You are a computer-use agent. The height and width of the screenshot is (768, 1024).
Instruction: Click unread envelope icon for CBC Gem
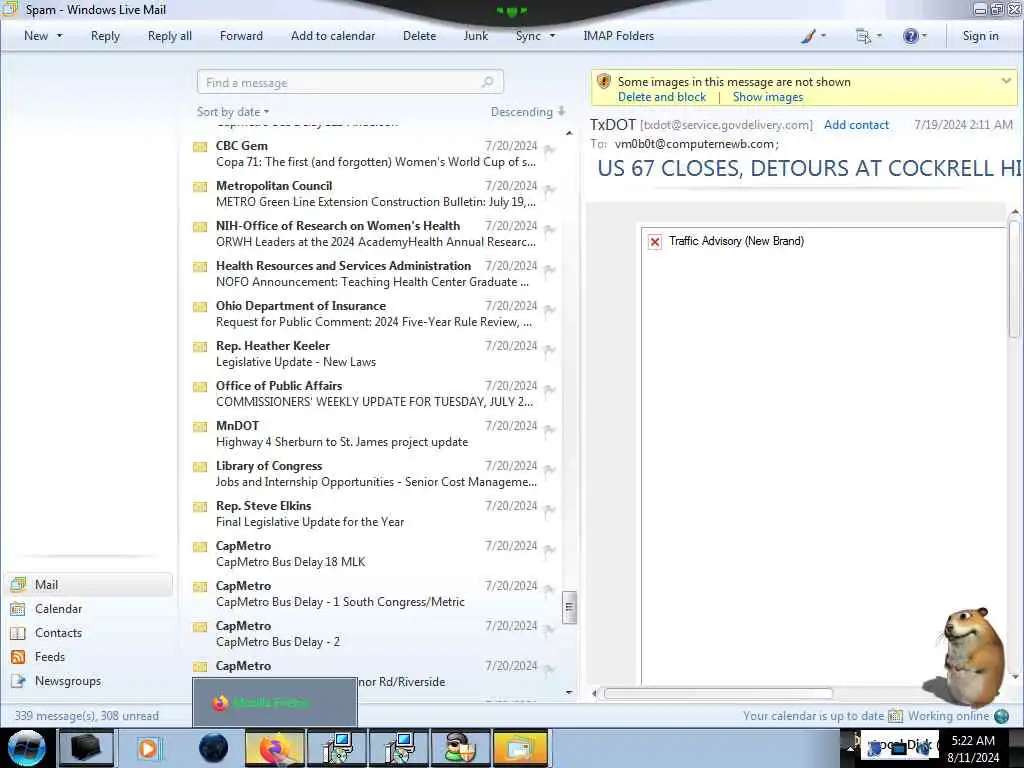click(x=200, y=147)
